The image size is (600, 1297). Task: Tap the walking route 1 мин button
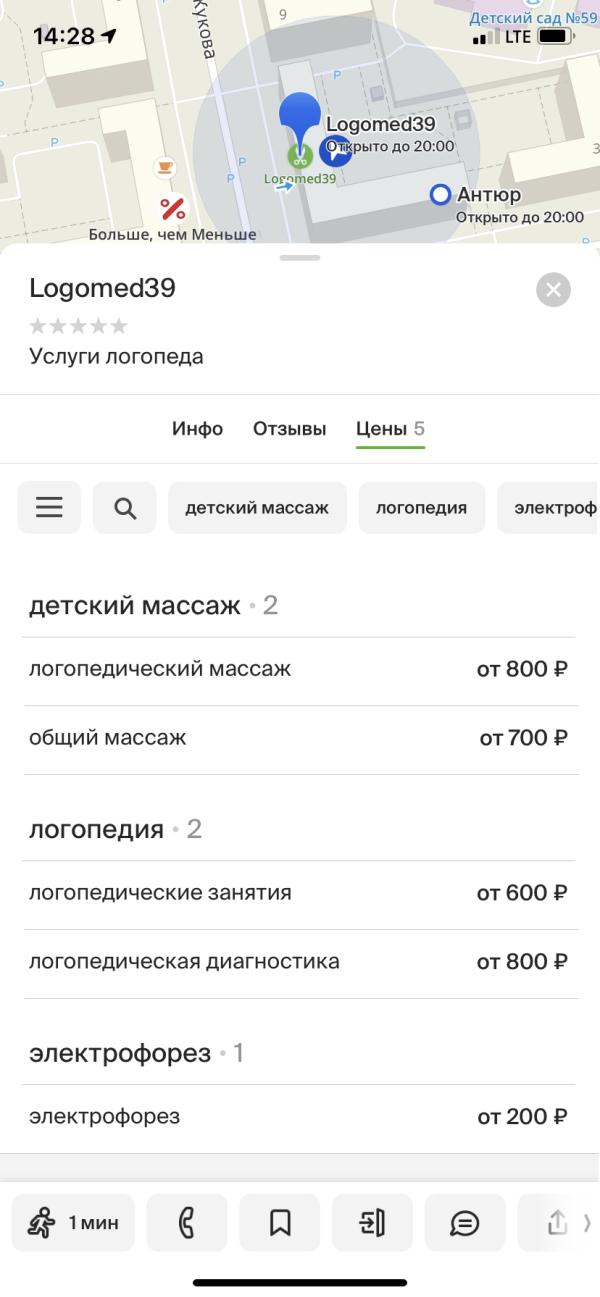click(x=73, y=1222)
